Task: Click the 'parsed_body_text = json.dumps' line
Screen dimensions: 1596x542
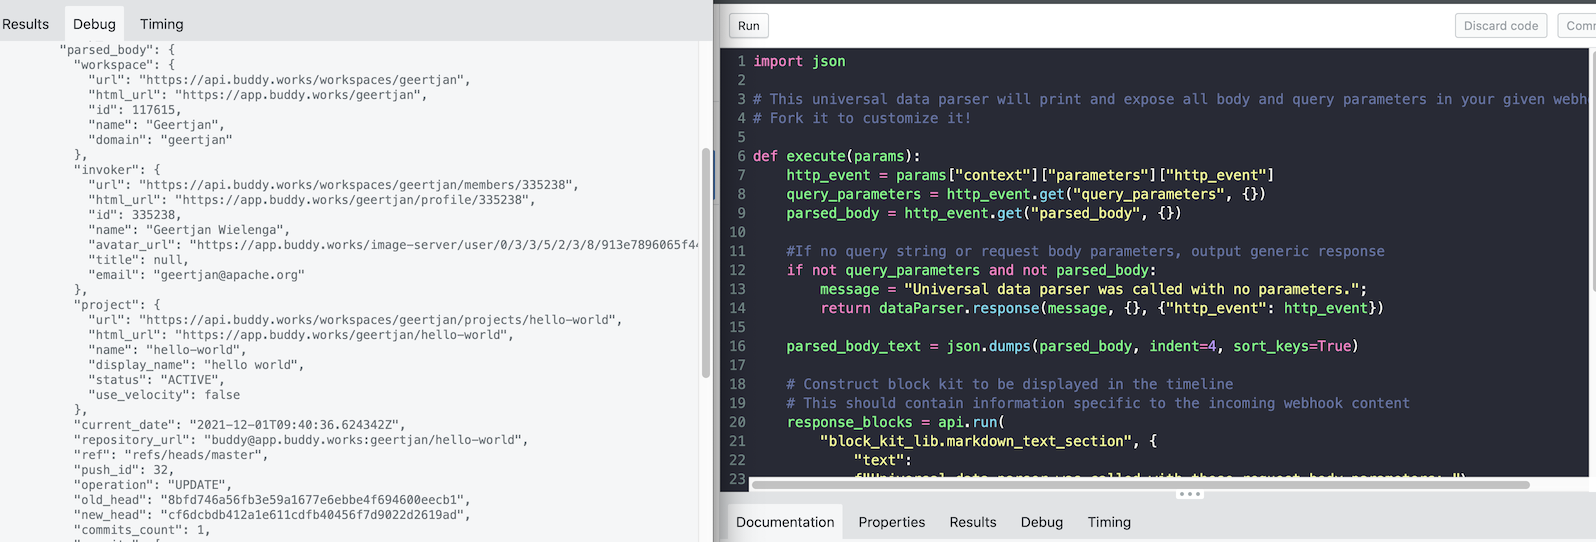Action: (x=1072, y=346)
